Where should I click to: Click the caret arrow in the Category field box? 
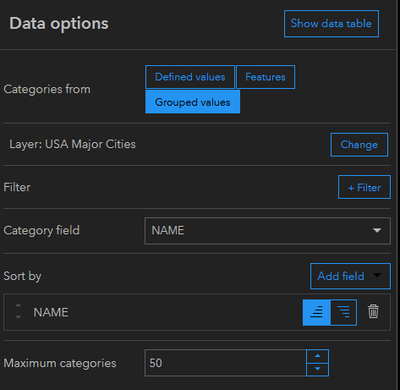[x=377, y=230]
